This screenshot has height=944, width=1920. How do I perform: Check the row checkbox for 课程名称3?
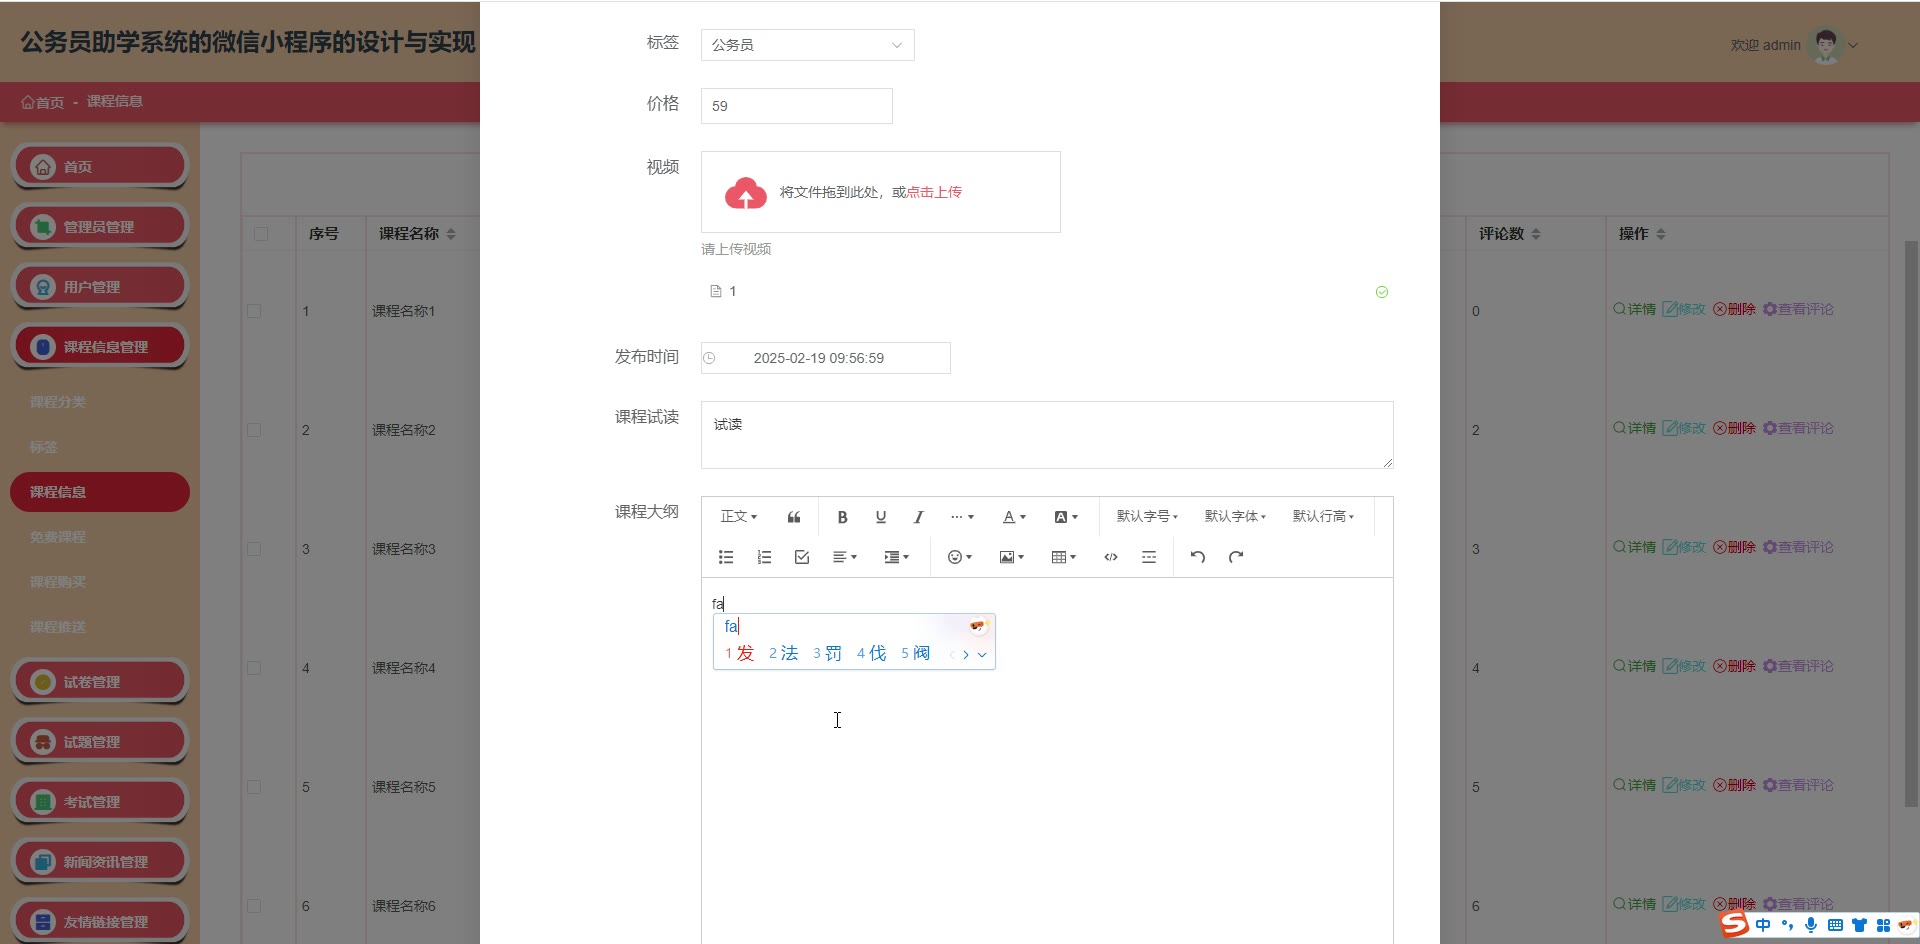pos(254,549)
